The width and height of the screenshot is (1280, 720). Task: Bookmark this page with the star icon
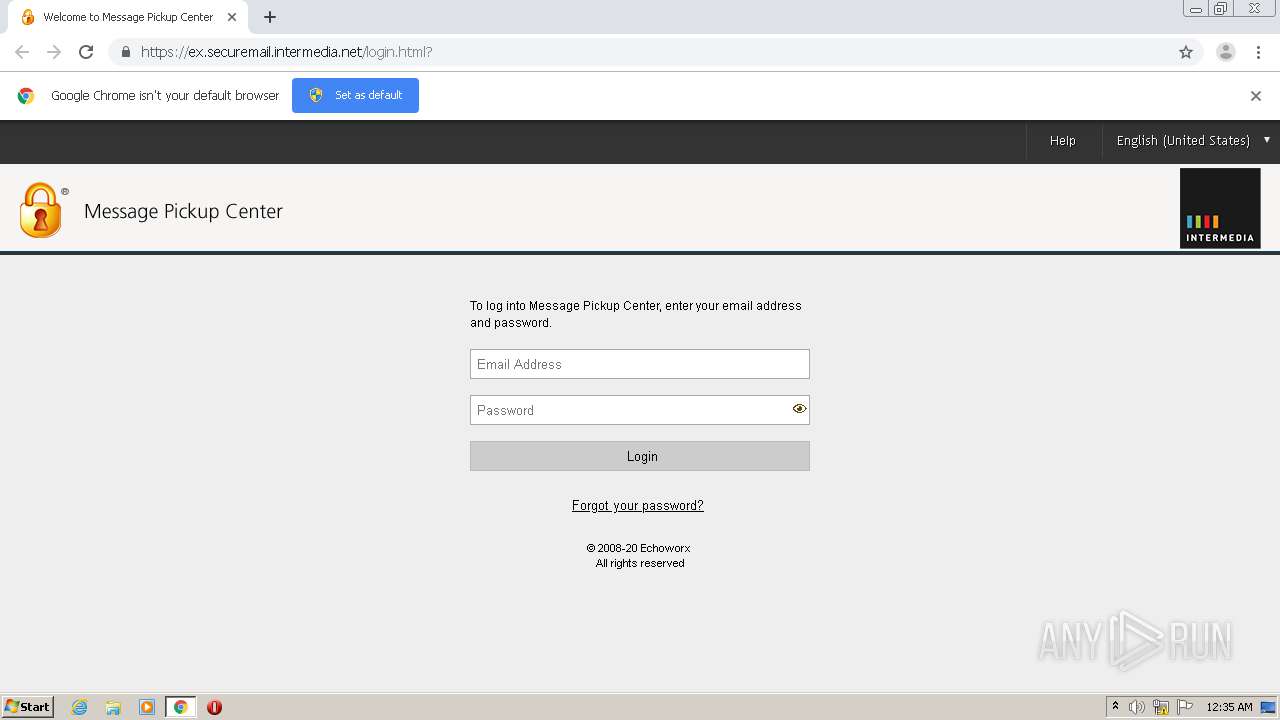pos(1186,52)
